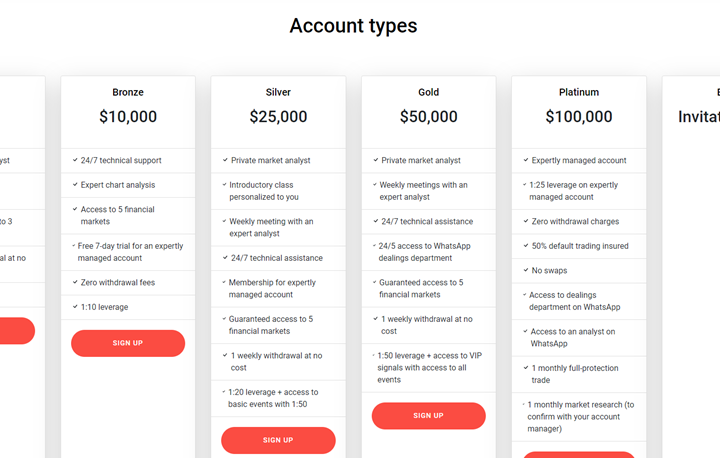Image resolution: width=720 pixels, height=458 pixels.
Task: Click checkmark next to Silver Private market analyst
Action: (225, 160)
